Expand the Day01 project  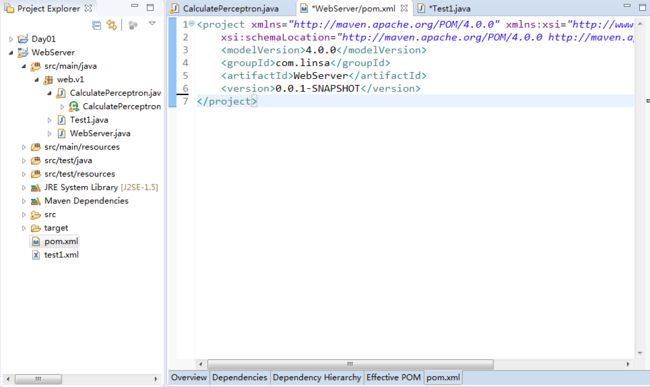click(11, 39)
